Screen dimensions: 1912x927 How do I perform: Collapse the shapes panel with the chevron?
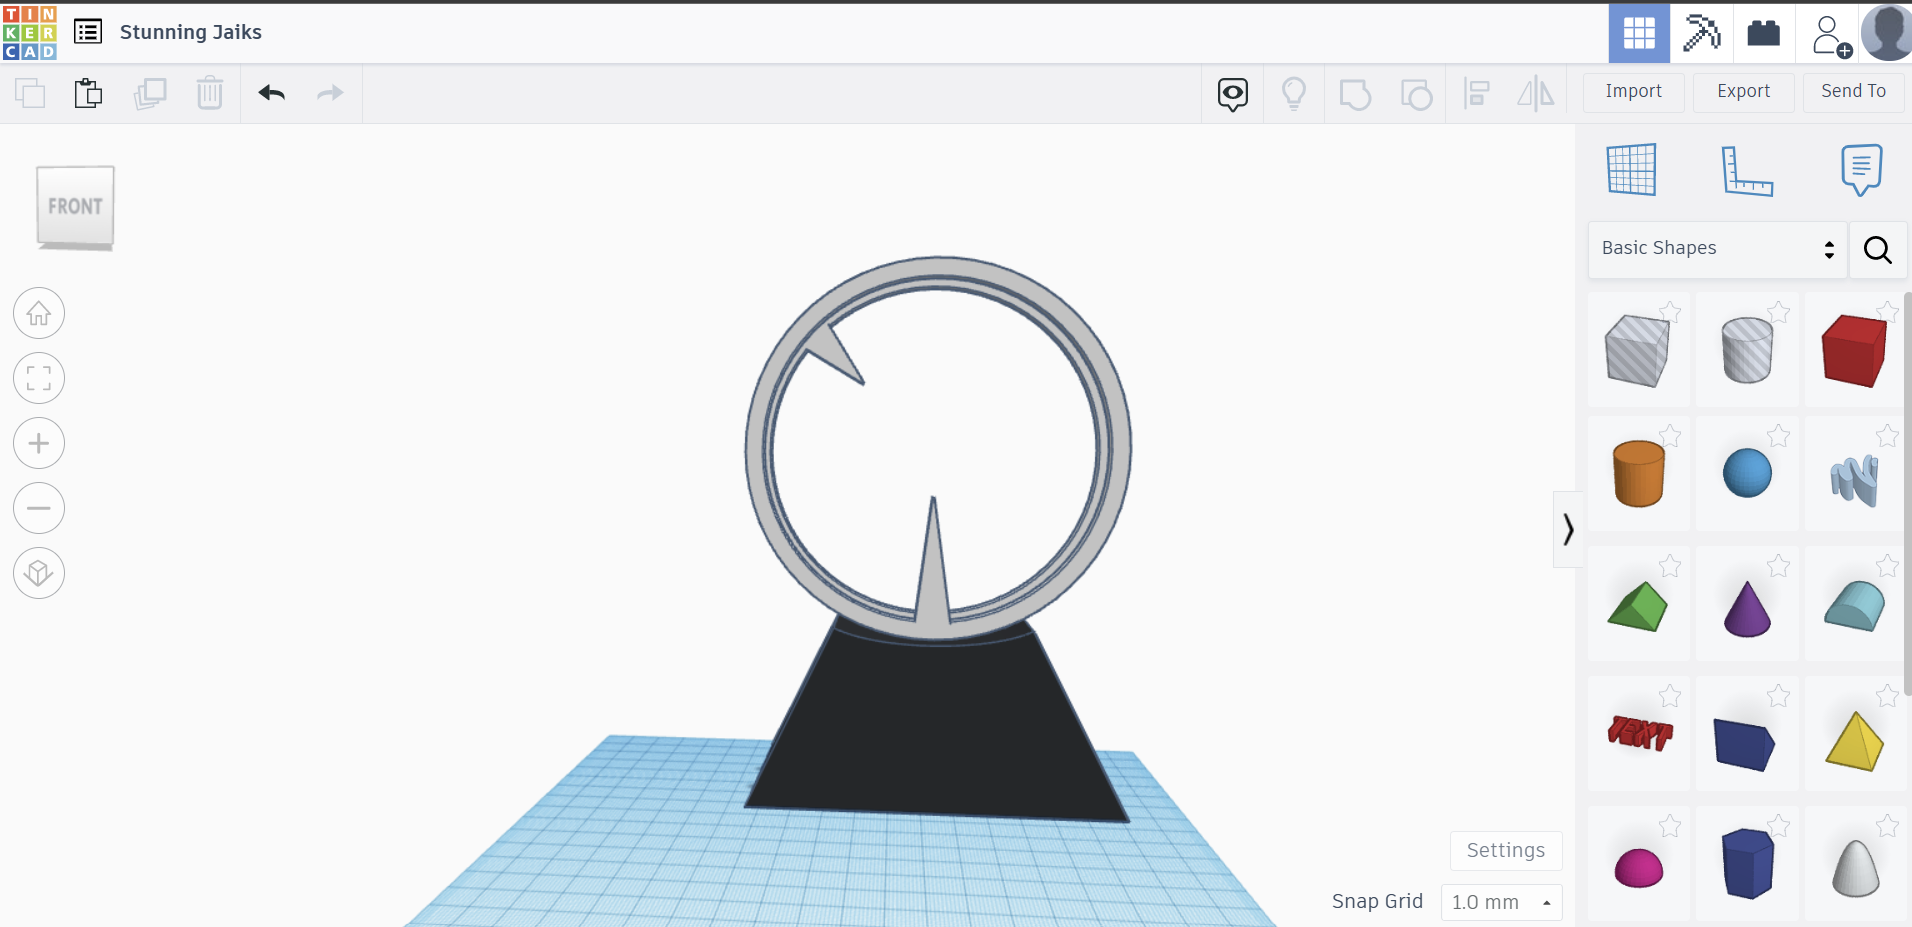(x=1567, y=529)
